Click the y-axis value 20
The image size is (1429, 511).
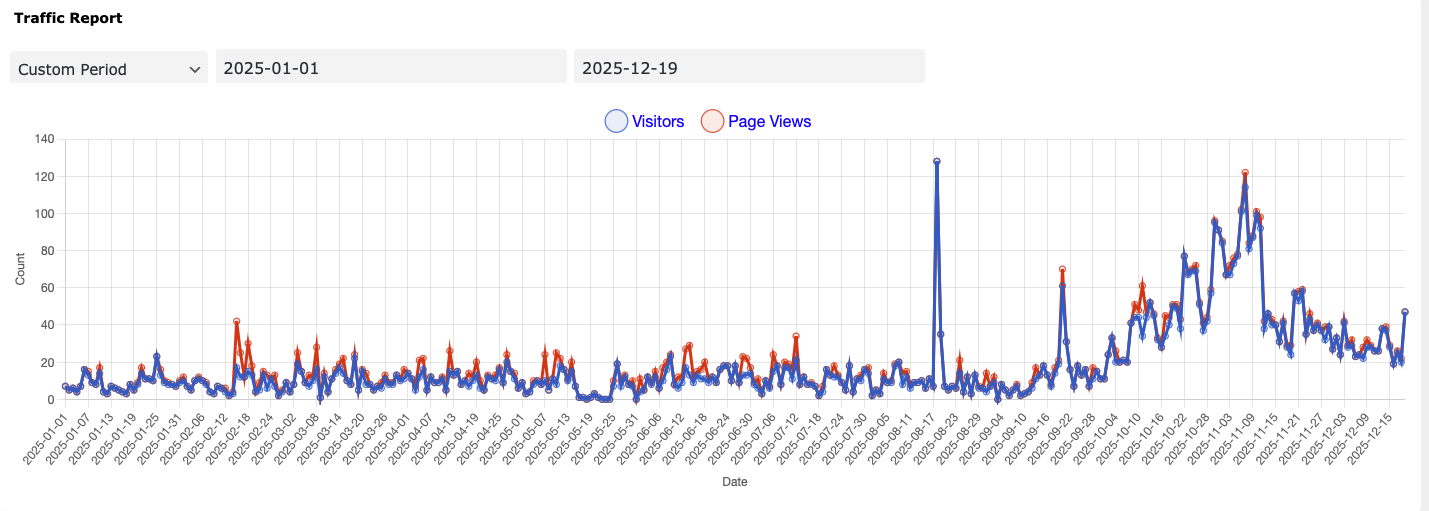point(48,362)
